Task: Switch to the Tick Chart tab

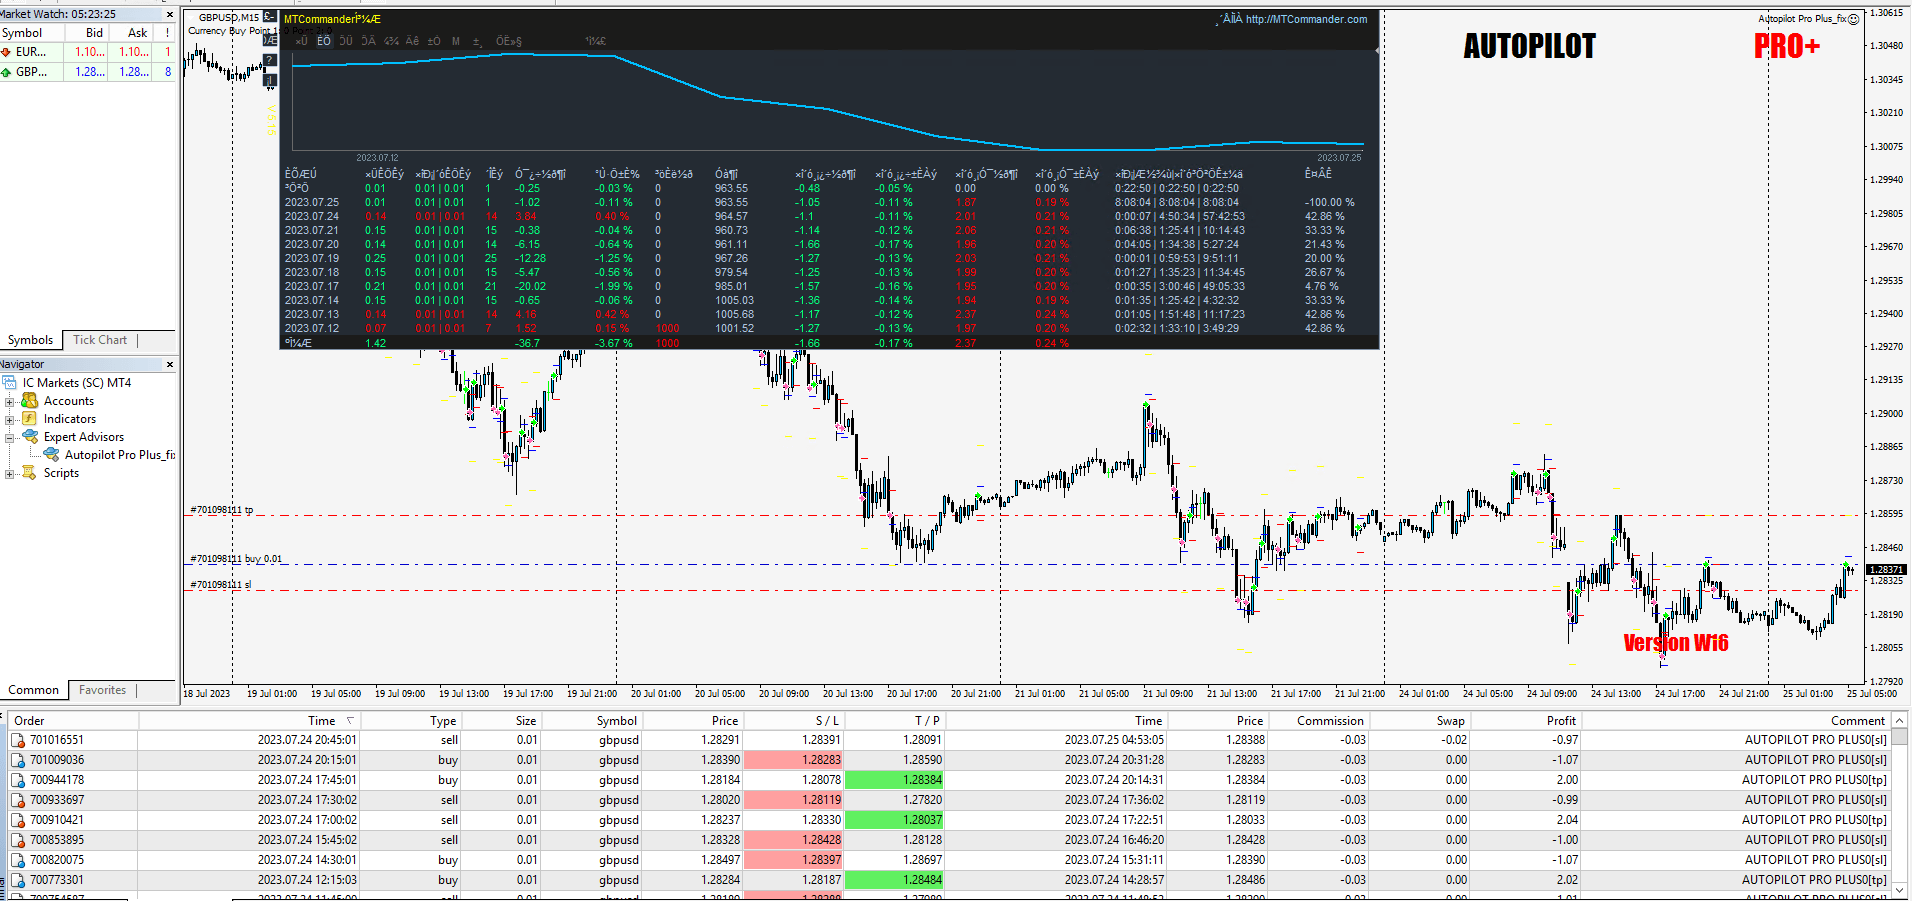Action: coord(100,340)
